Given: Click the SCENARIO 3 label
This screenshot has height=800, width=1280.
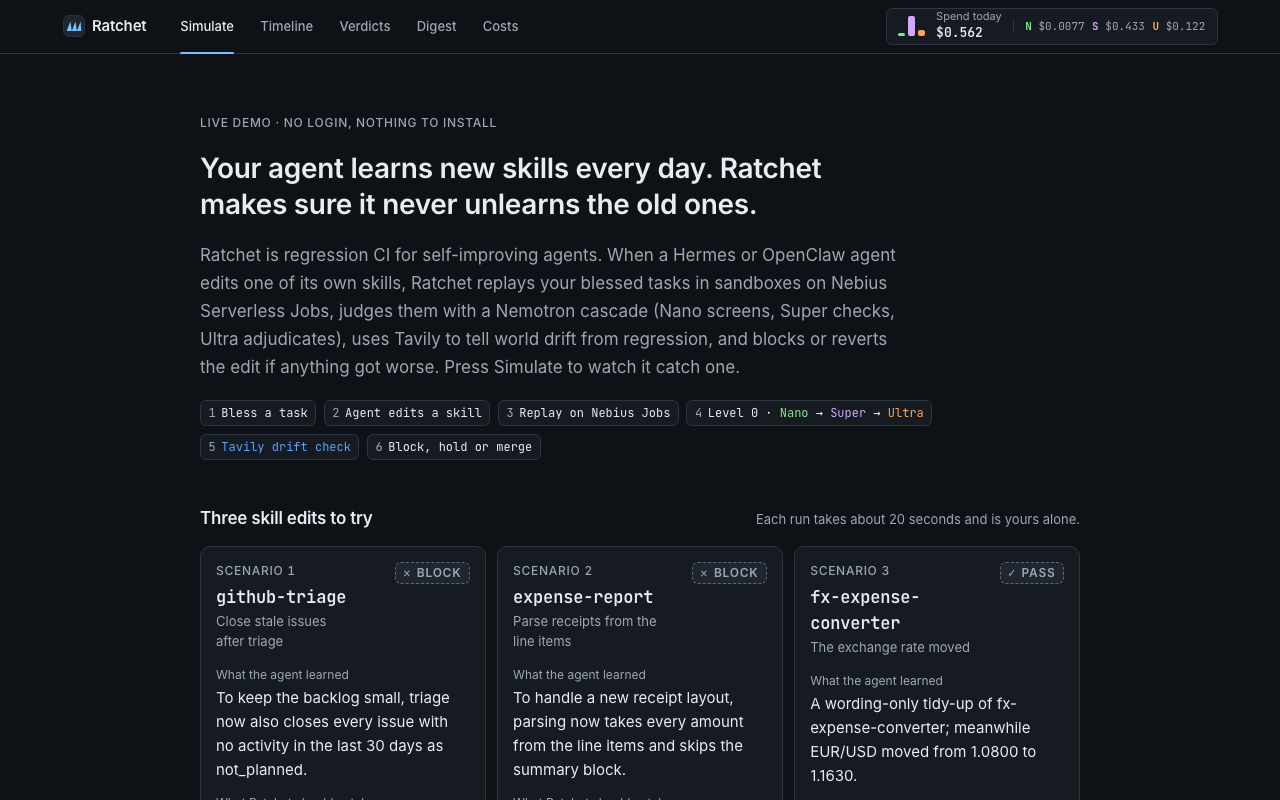Looking at the screenshot, I should tap(850, 571).
